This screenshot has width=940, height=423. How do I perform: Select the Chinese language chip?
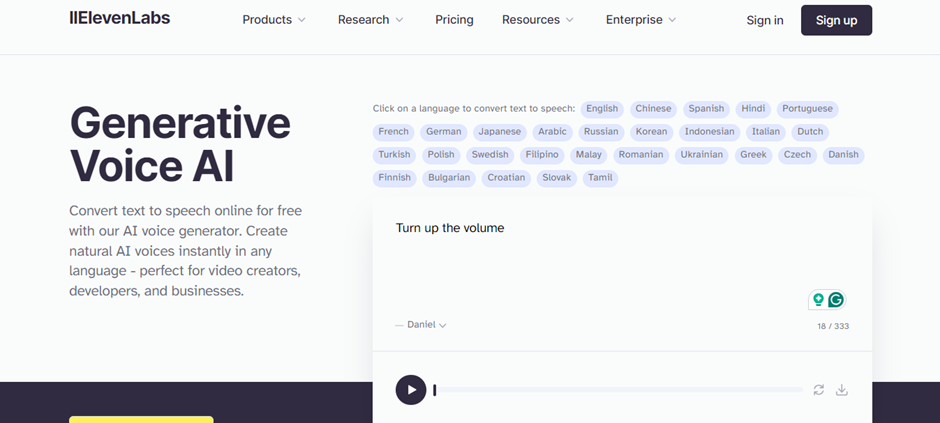653,109
